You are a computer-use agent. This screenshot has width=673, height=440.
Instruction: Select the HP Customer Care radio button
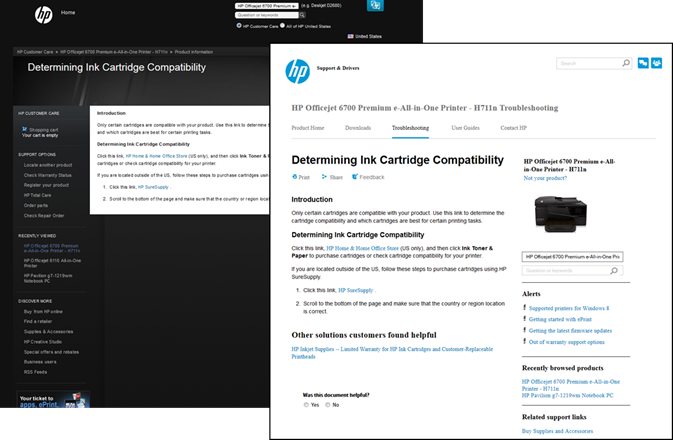(239, 26)
